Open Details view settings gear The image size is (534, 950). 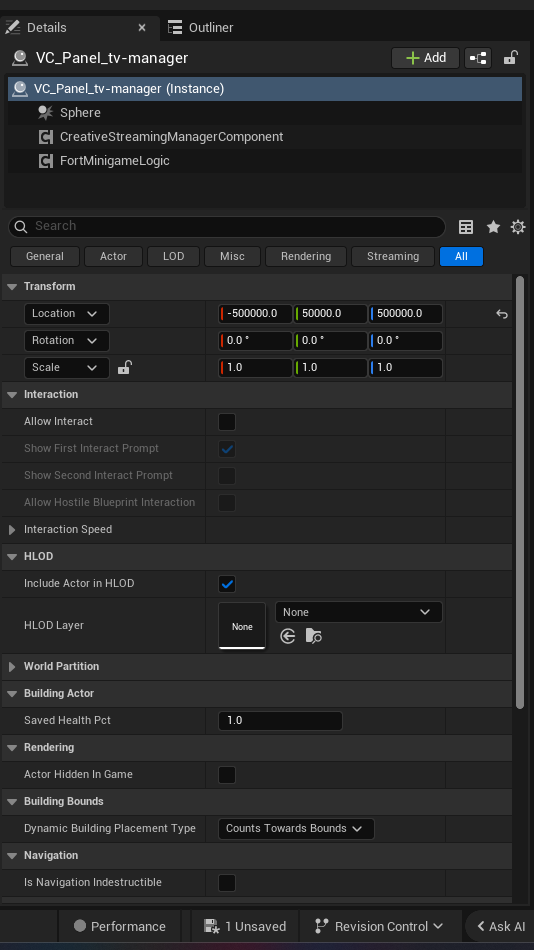click(518, 227)
